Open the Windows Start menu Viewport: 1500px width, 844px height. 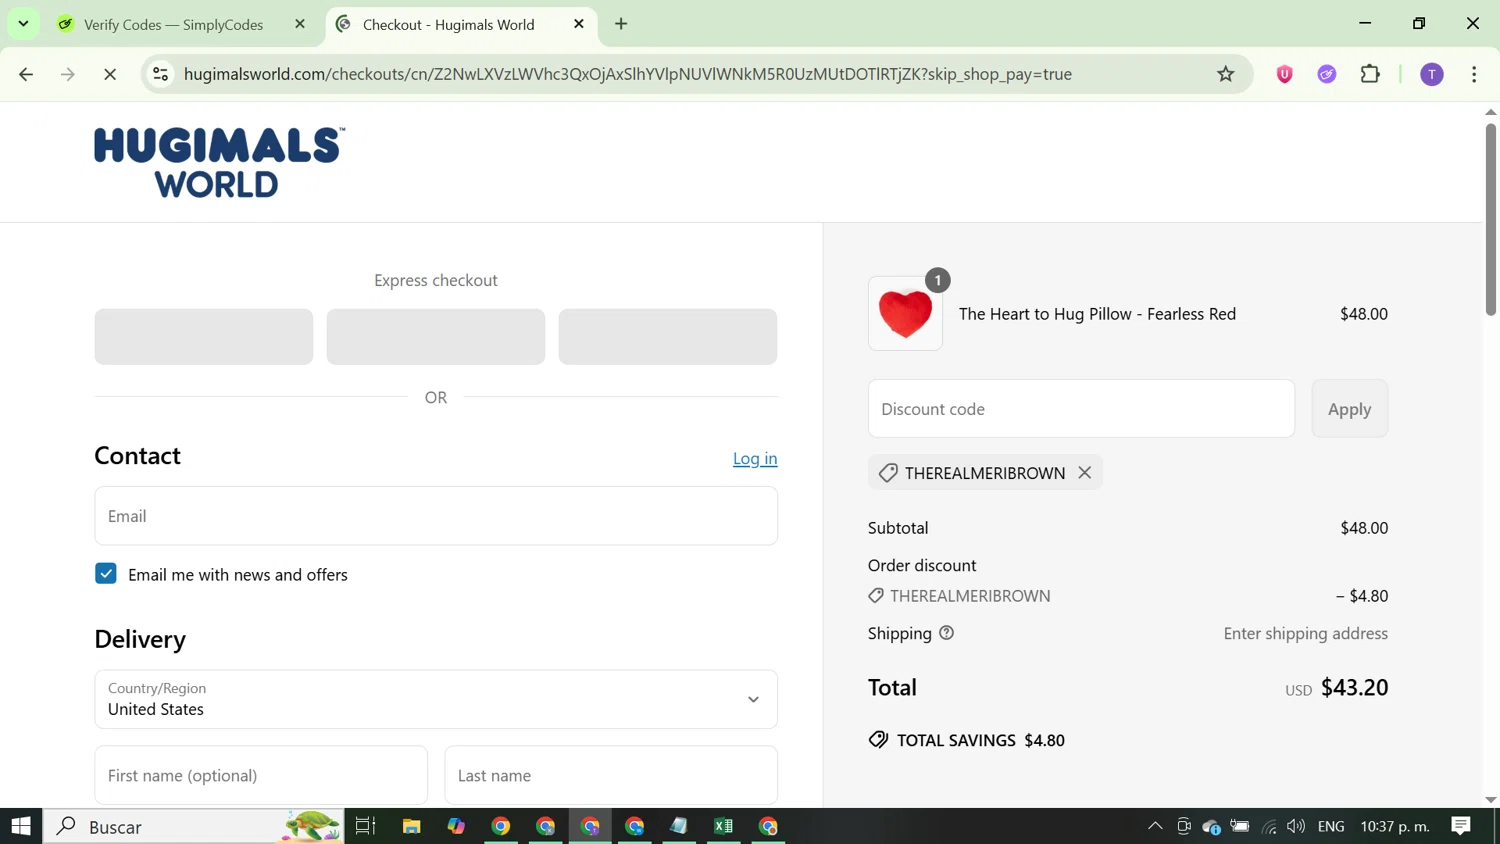[21, 826]
